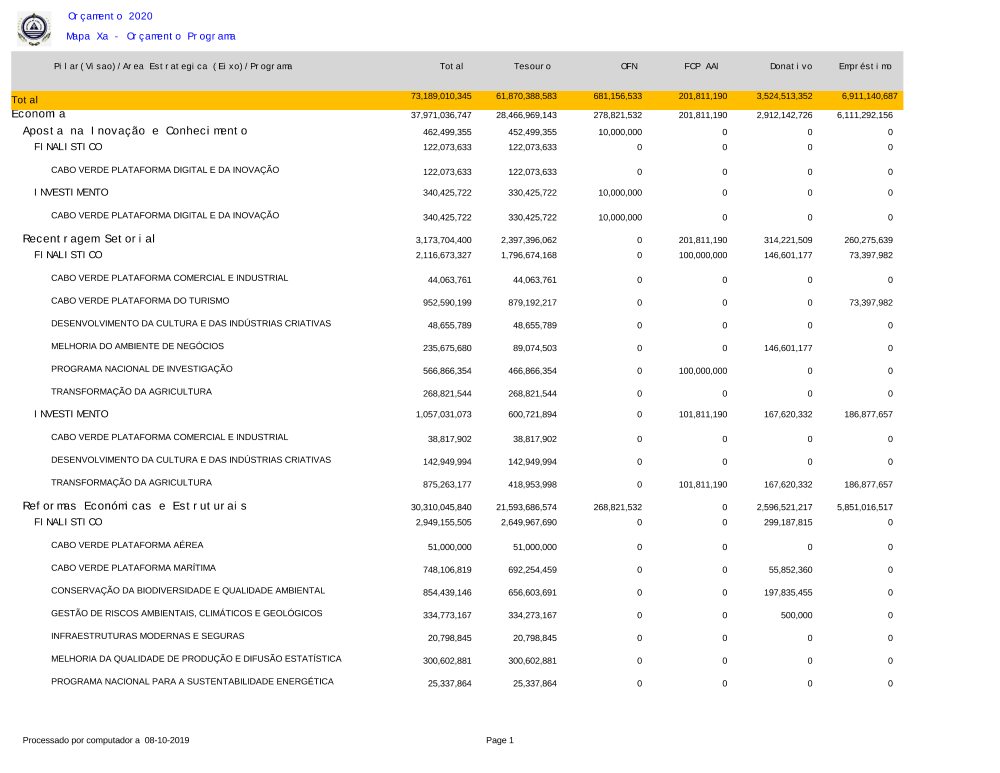The height and width of the screenshot is (773, 1000).
Task: Click the 'Mapa Xa - Orçamento Programa' subtitle
Action: (150, 36)
